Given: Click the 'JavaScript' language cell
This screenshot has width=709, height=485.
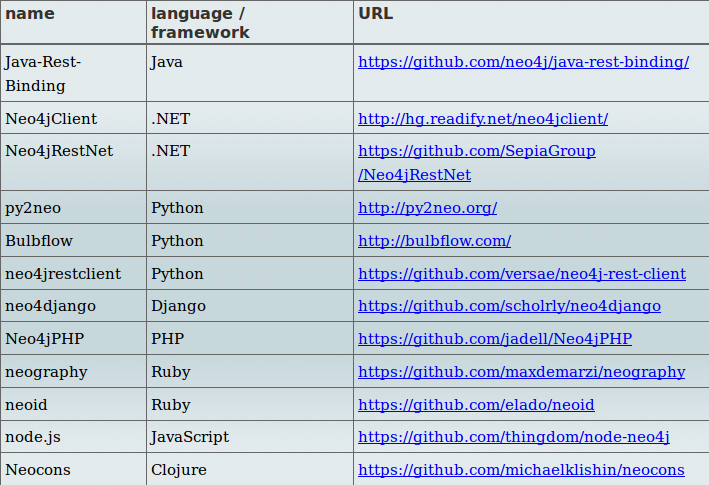Looking at the screenshot, I should point(250,437).
